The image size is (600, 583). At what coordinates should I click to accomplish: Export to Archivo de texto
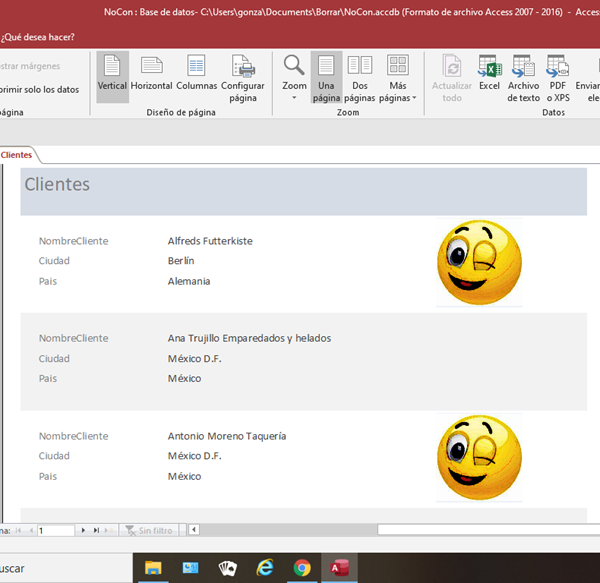click(523, 78)
